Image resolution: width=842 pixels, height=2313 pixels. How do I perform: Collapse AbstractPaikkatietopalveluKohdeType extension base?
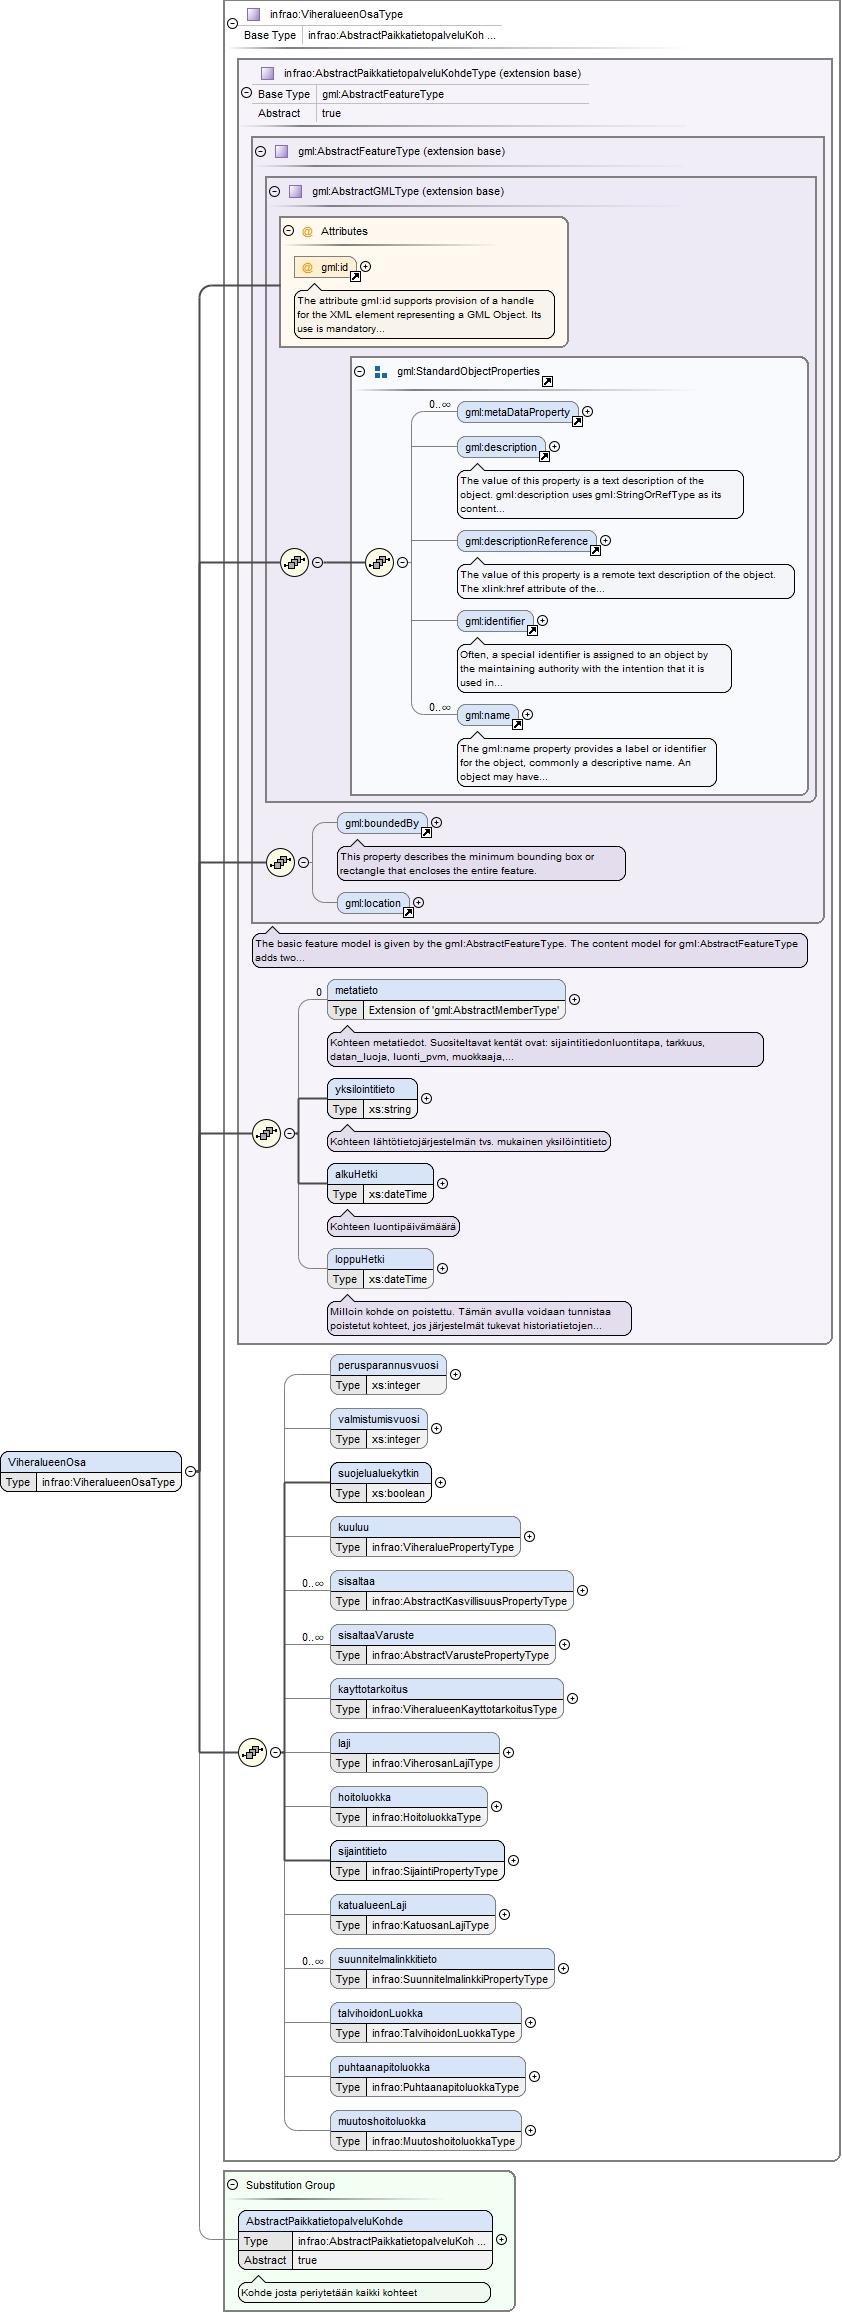pyautogui.click(x=246, y=92)
